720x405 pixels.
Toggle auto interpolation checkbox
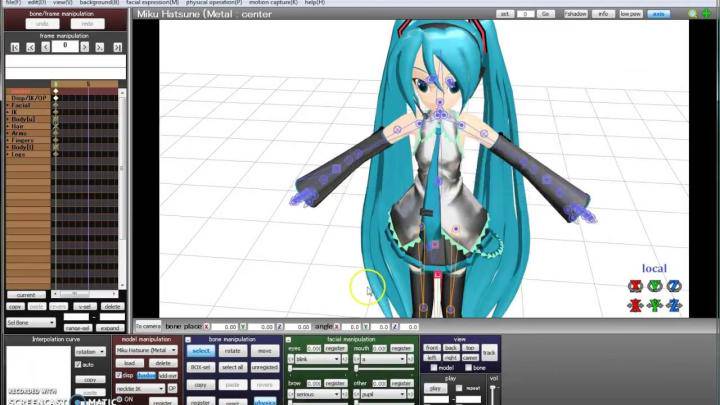(x=78, y=365)
